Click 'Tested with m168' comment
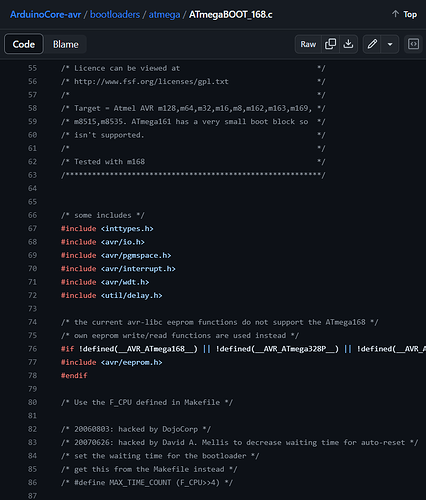 tap(109, 162)
